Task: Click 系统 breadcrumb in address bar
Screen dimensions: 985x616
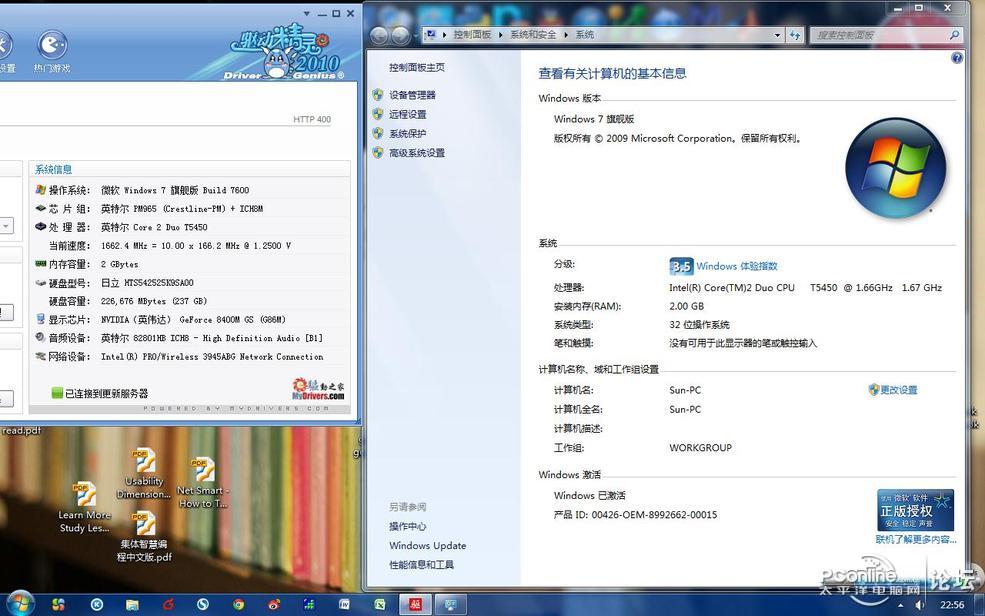Action: (585, 35)
